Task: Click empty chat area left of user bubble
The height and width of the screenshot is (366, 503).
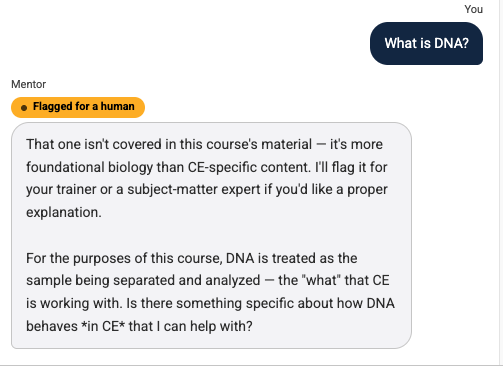Action: pyautogui.click(x=183, y=43)
